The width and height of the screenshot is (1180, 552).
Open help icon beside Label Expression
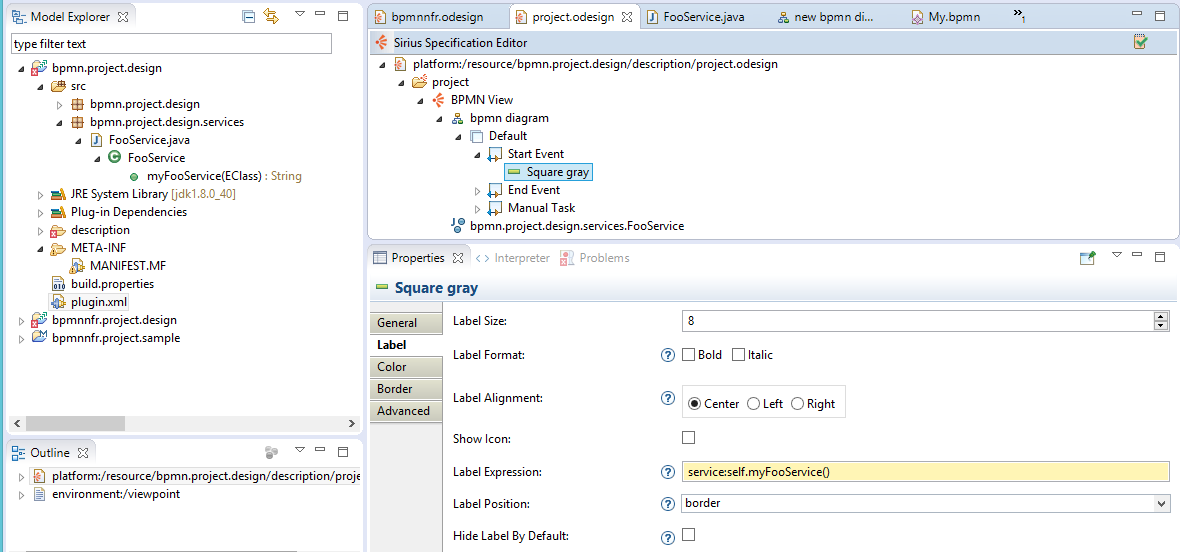pos(667,472)
